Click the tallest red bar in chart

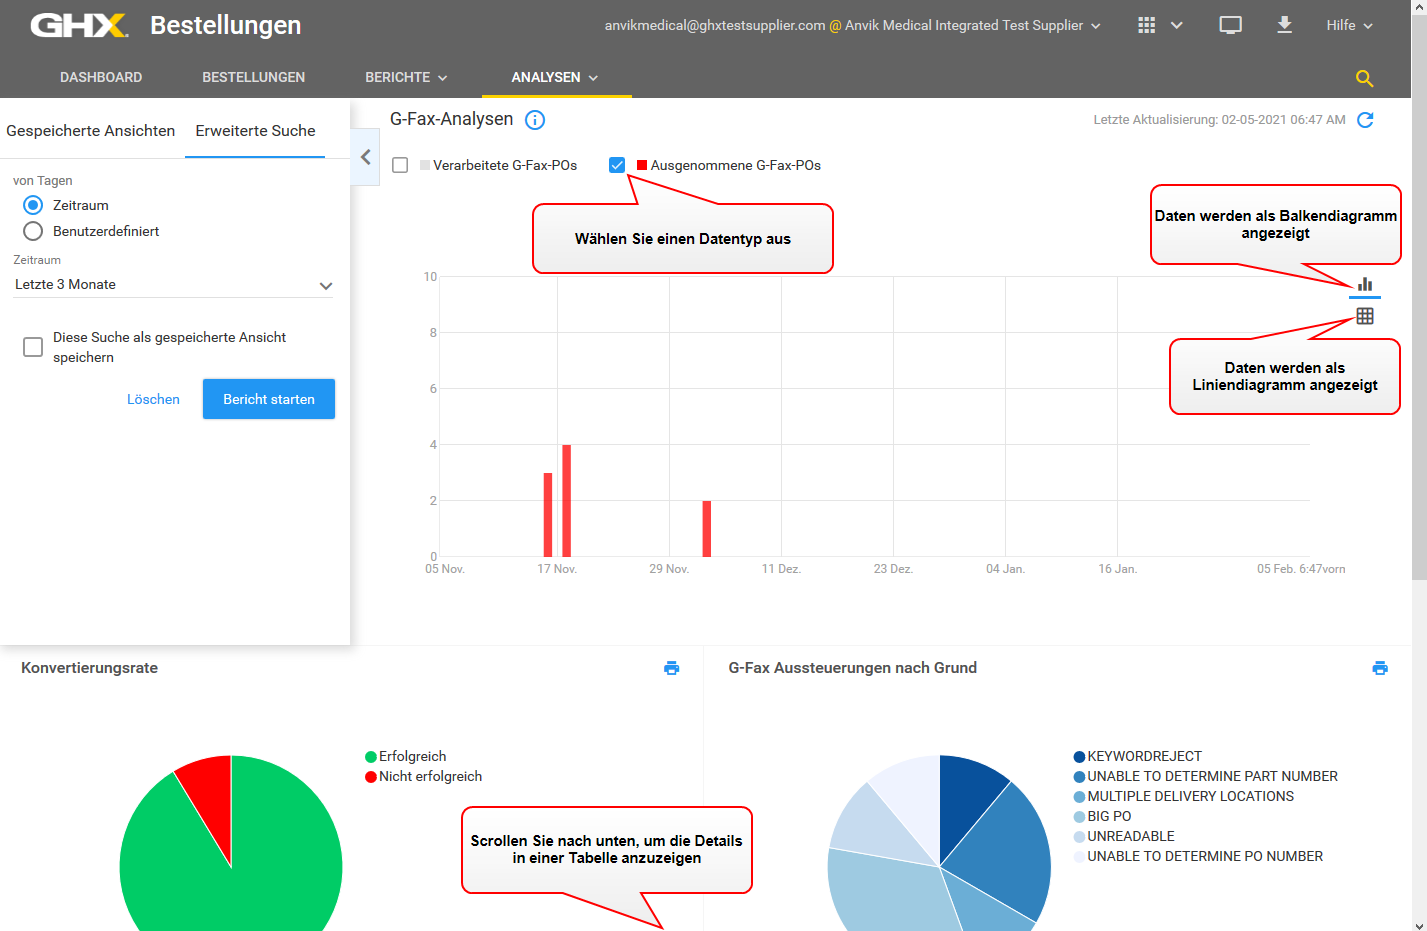(x=567, y=501)
